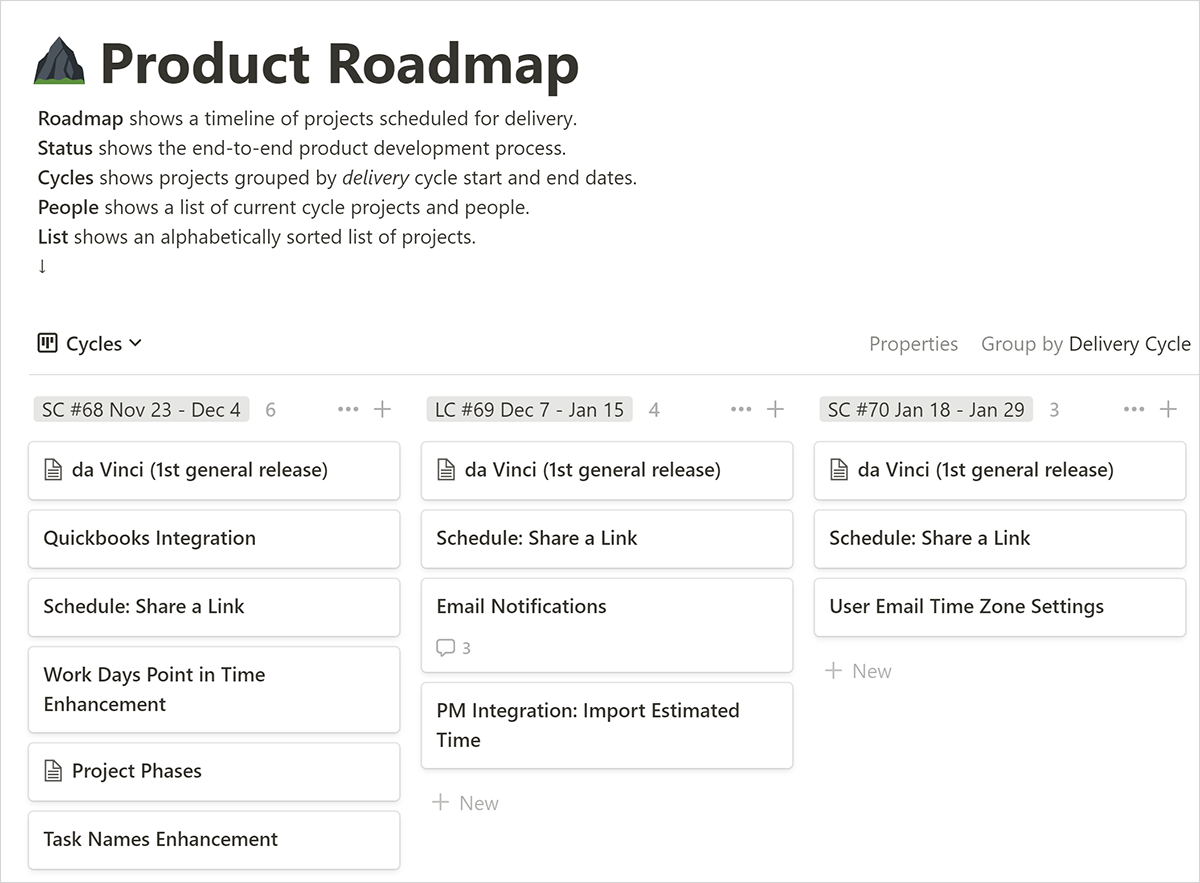The width and height of the screenshot is (1200, 883).
Task: Open the three-dot menu for LC #69 column
Action: pyautogui.click(x=741, y=409)
